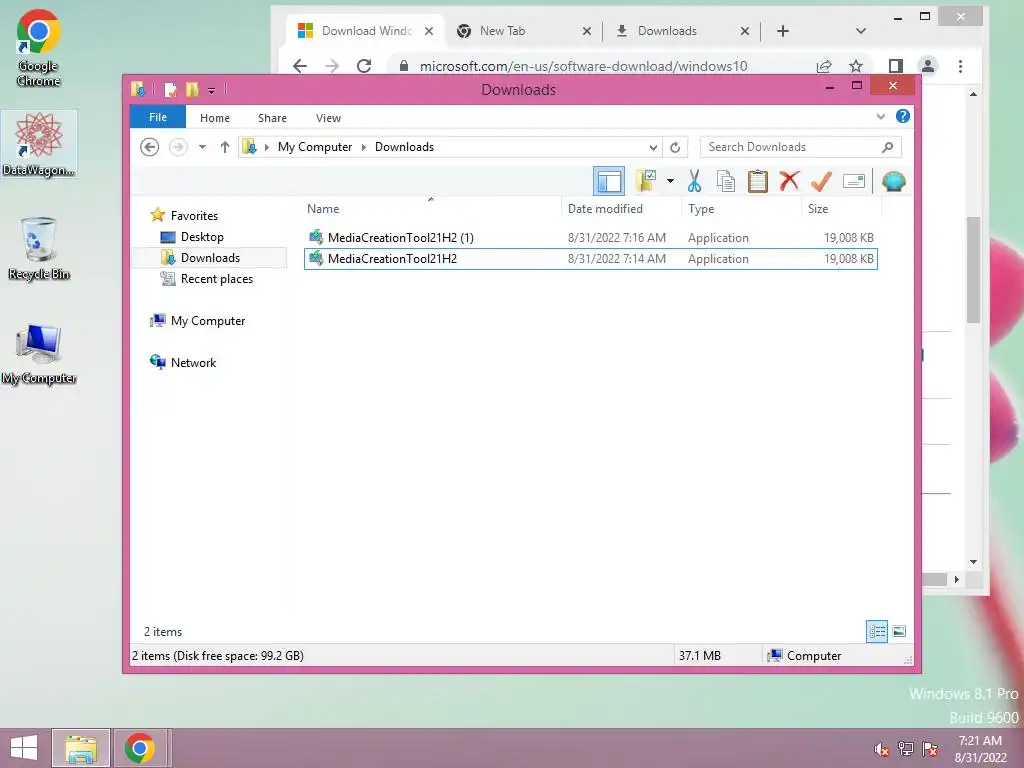Select file MediaCreationTool21H2 from 7:14 AM
This screenshot has height=768, width=1024.
[x=591, y=259]
